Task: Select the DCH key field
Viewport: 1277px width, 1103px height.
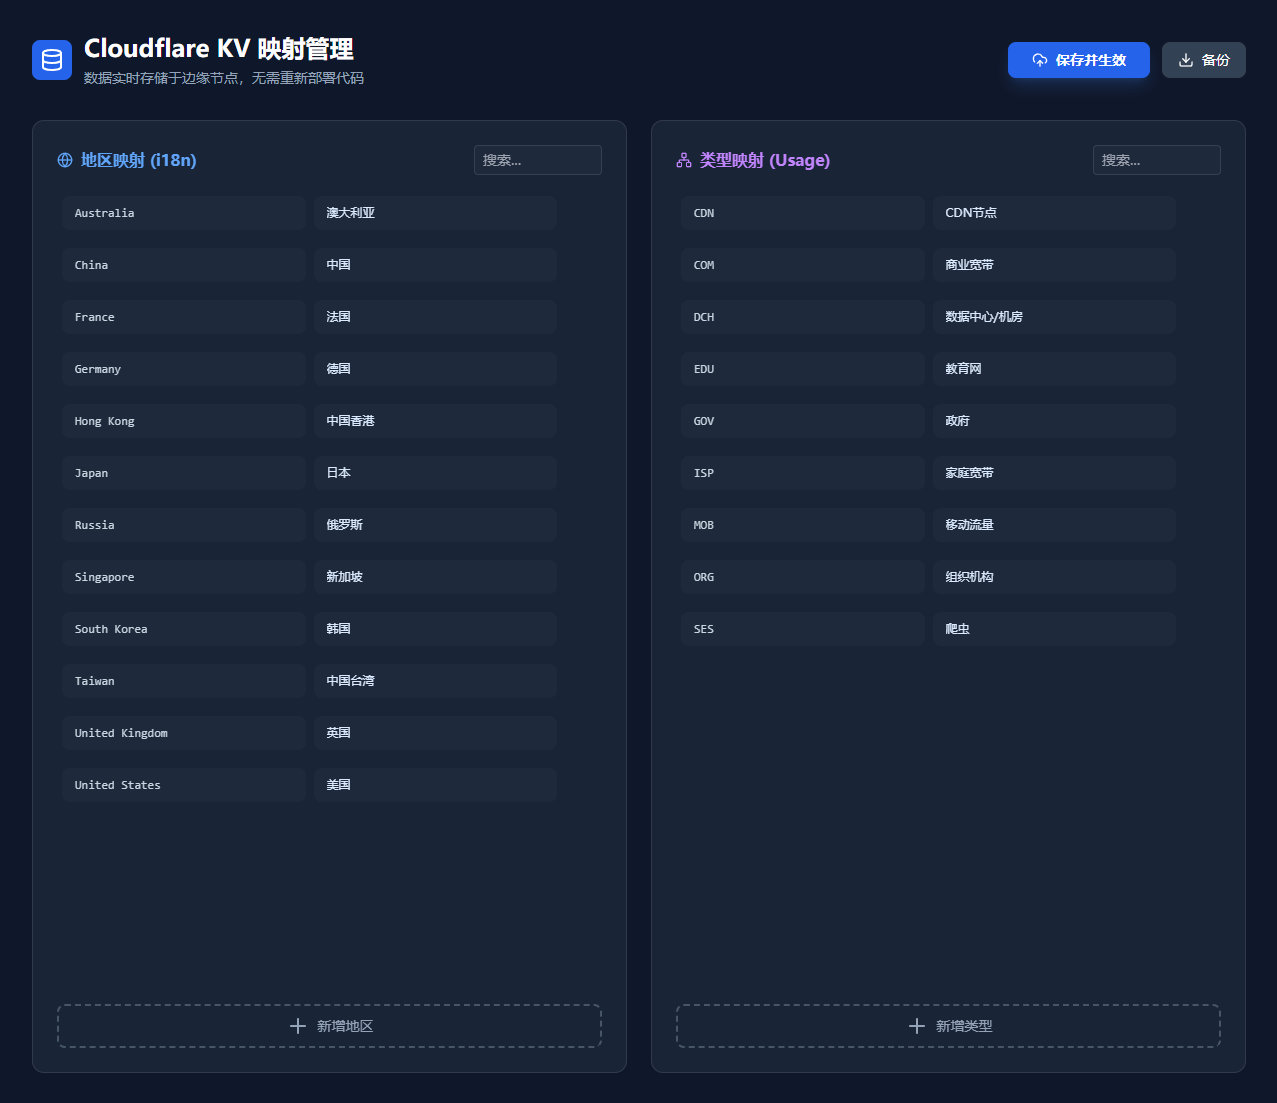Action: pos(803,317)
